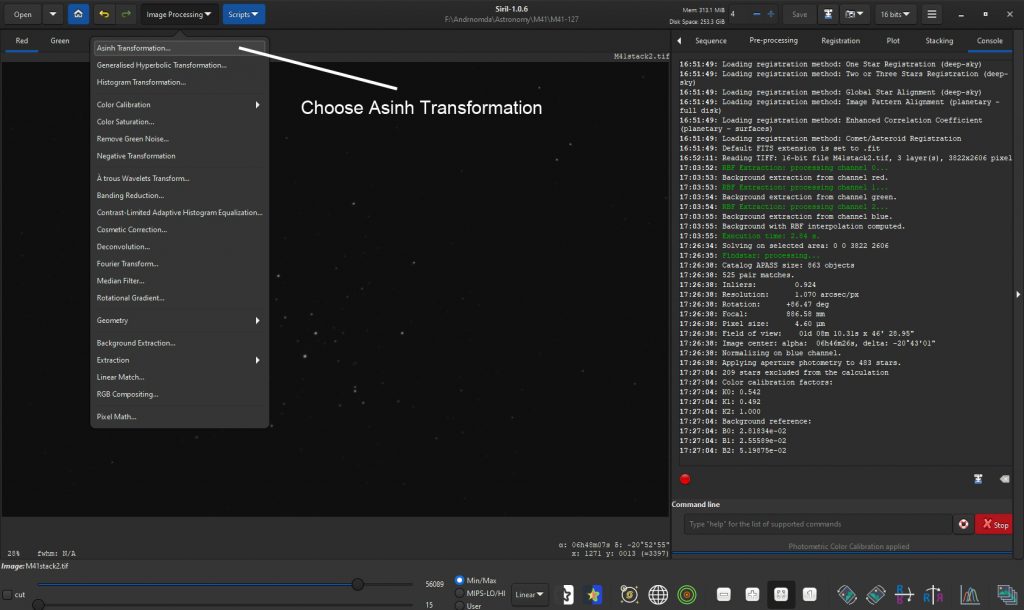
Task: Click the zoom 1:1 icon
Action: click(x=810, y=594)
